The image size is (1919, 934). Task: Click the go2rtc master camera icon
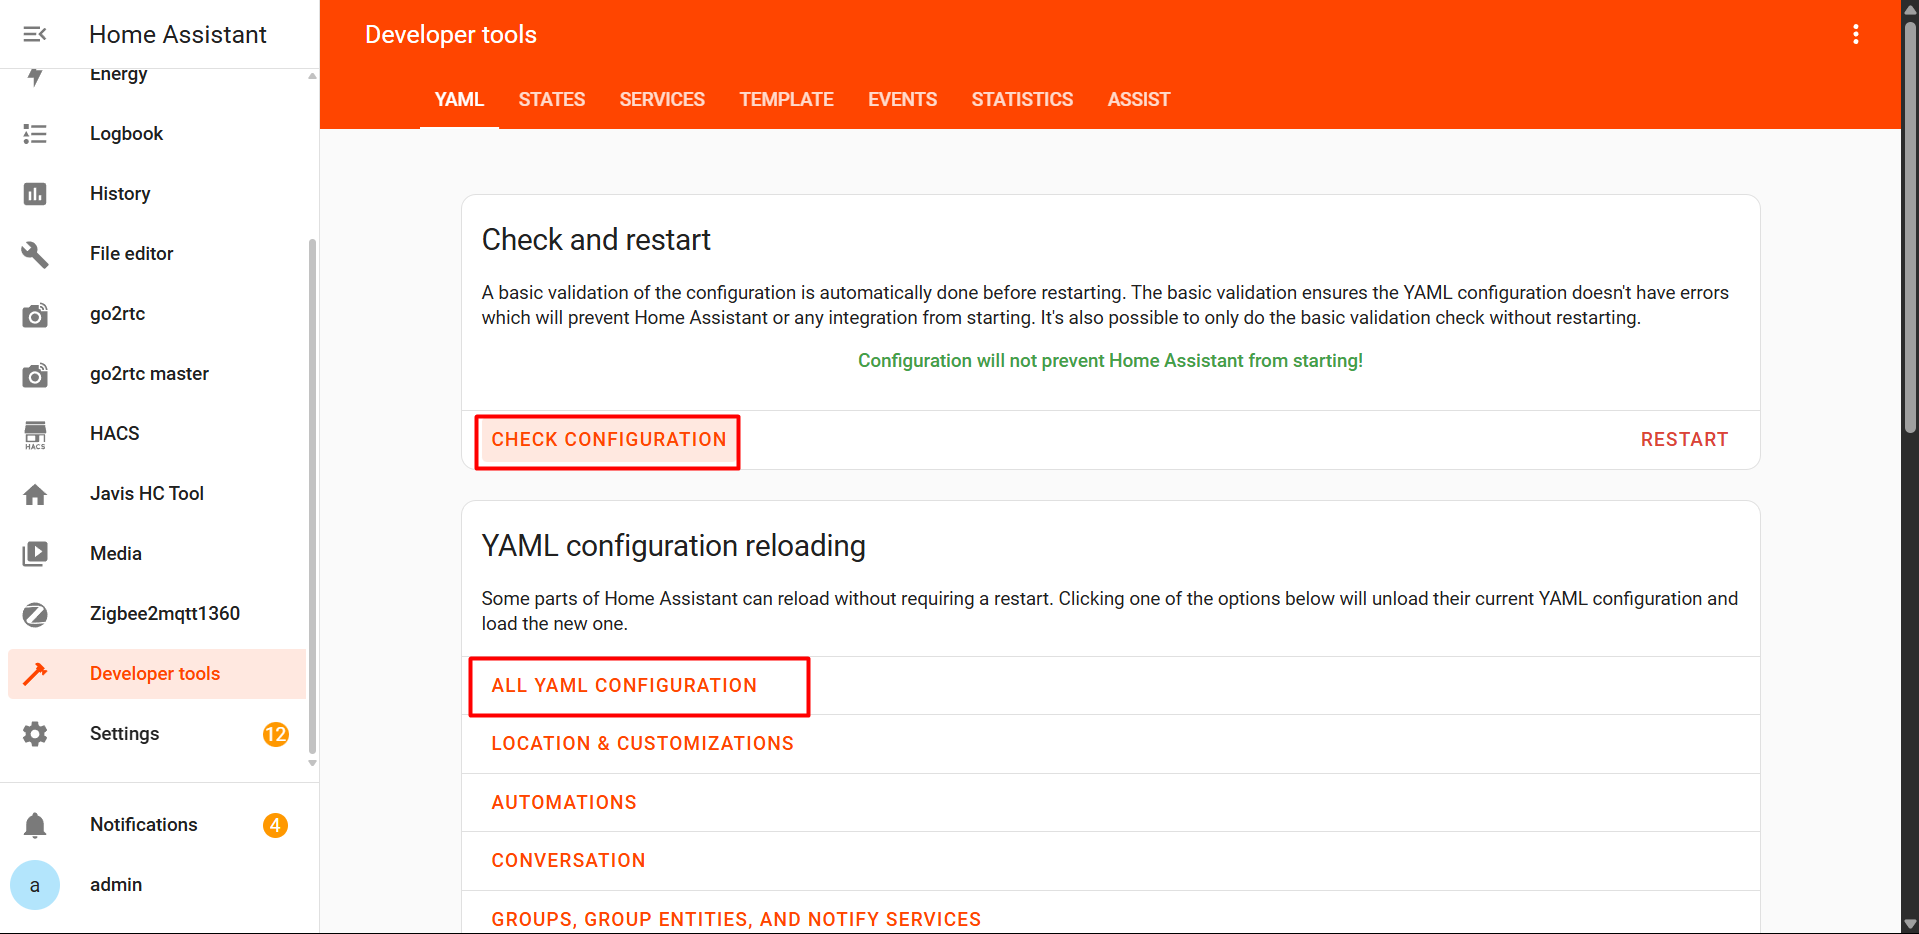pos(35,374)
